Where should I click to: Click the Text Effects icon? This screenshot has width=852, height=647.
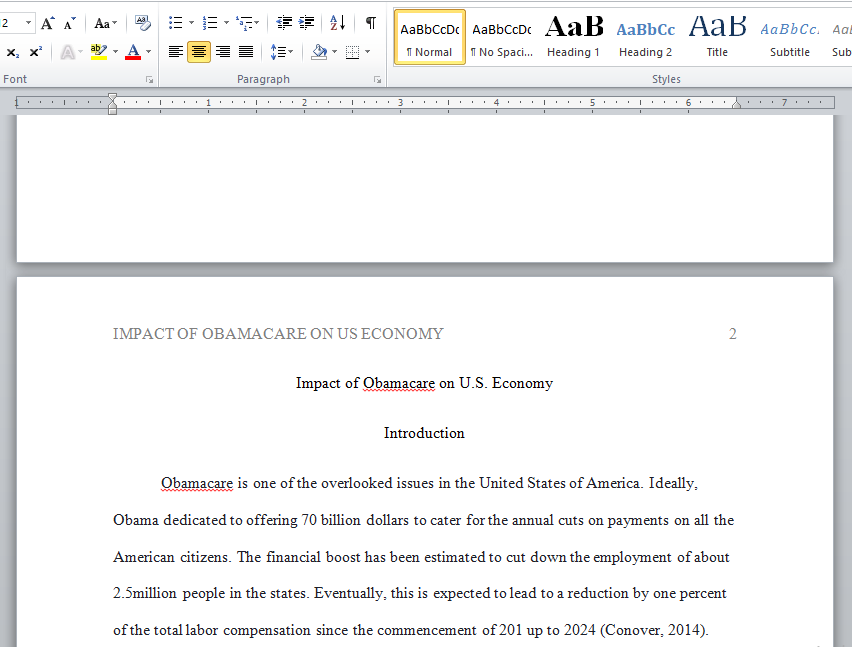[x=67, y=52]
